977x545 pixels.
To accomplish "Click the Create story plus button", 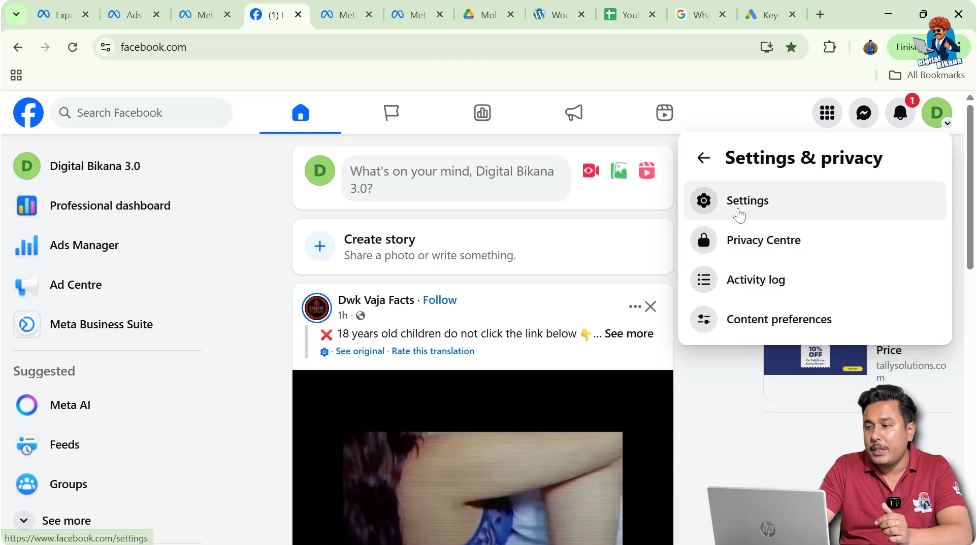I will pos(320,247).
